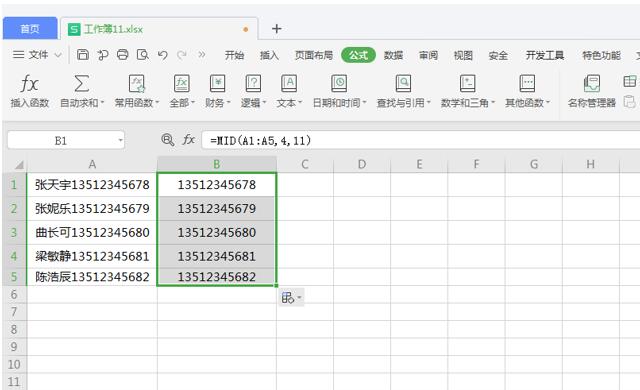Click the Insert Function fx icon

click(29, 84)
